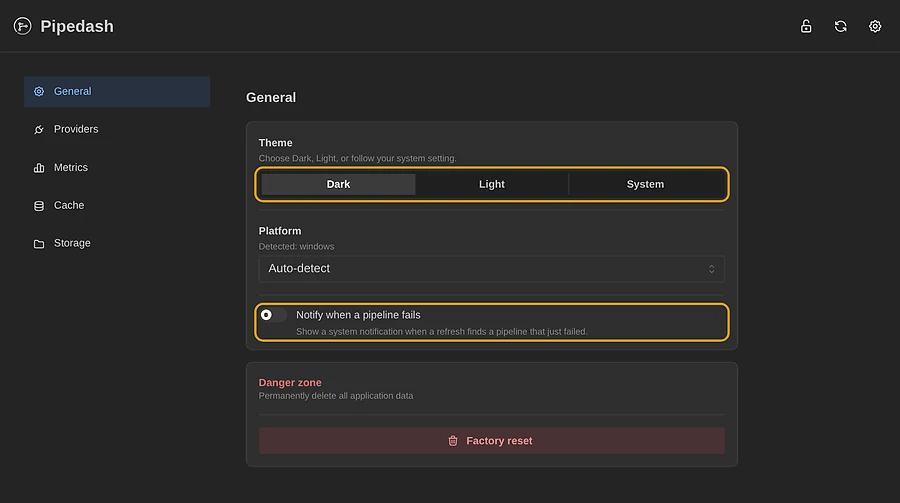Click the Pipedash logo icon

[x=22, y=26]
